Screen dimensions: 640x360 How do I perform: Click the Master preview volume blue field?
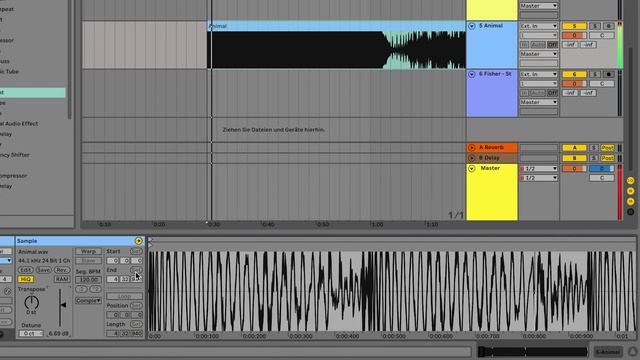pos(602,169)
